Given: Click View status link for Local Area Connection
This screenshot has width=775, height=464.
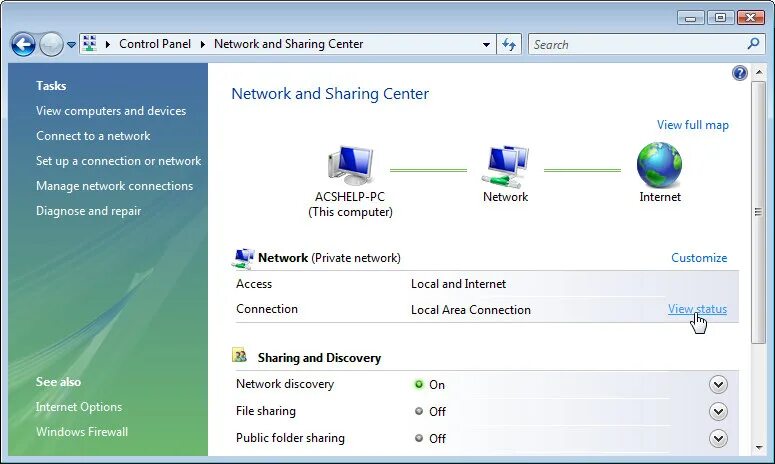Looking at the screenshot, I should pos(697,309).
